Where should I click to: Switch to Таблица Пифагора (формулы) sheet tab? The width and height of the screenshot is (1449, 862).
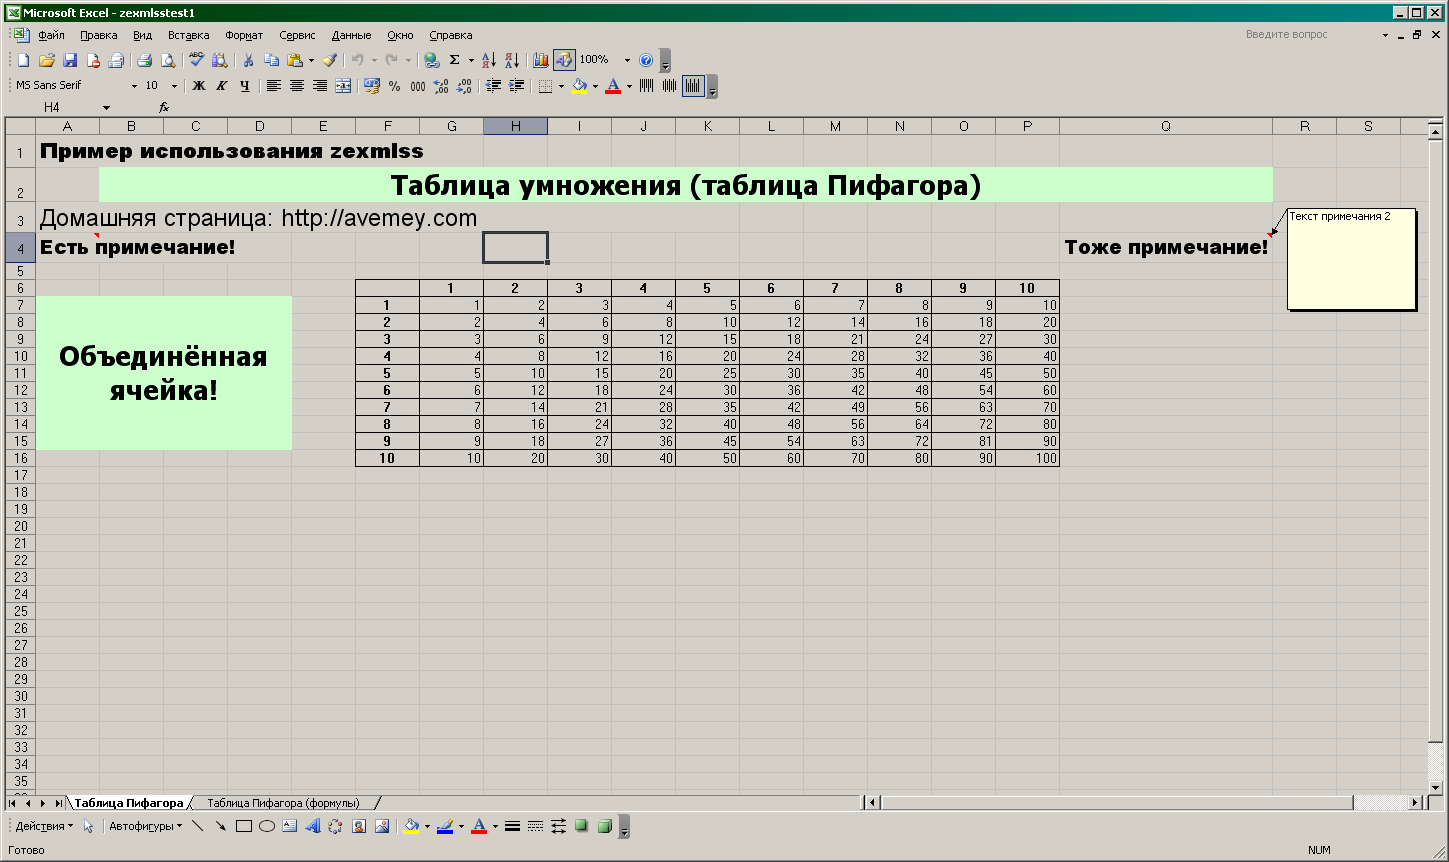coord(283,803)
